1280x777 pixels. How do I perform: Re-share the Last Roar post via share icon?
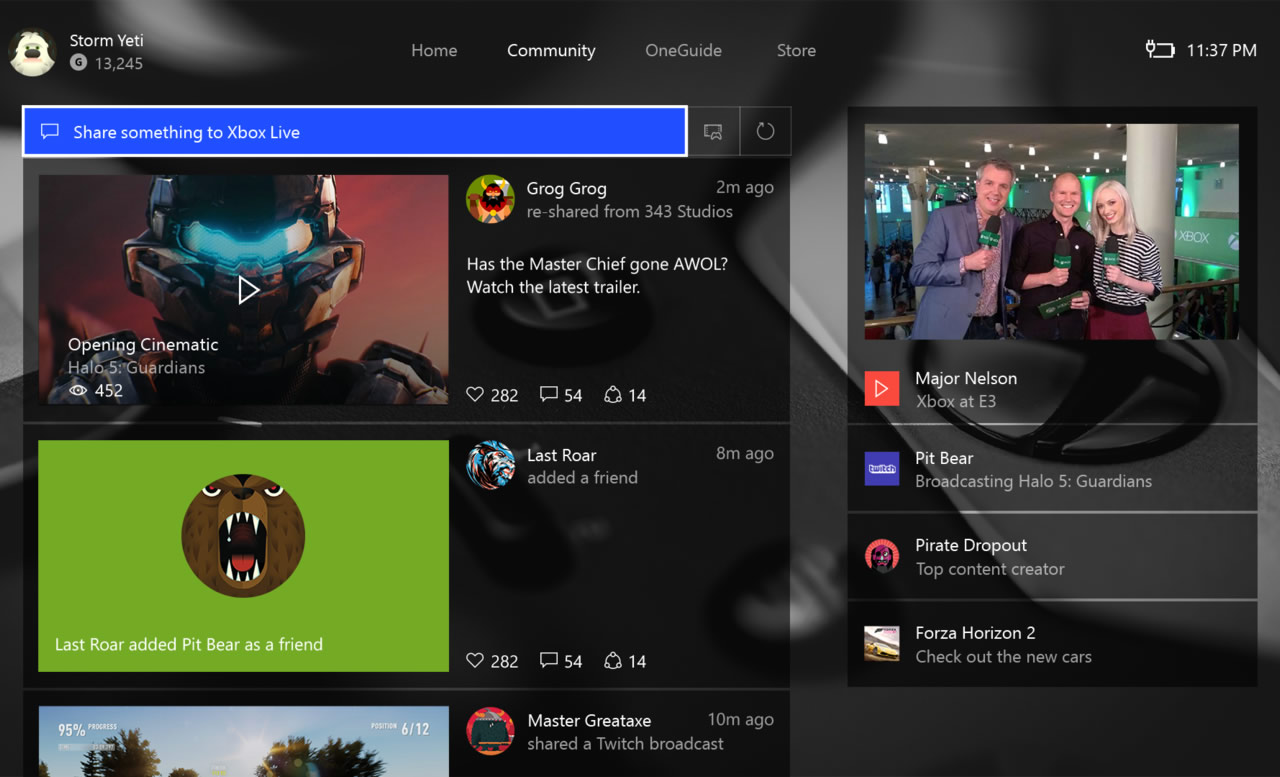tap(613, 661)
